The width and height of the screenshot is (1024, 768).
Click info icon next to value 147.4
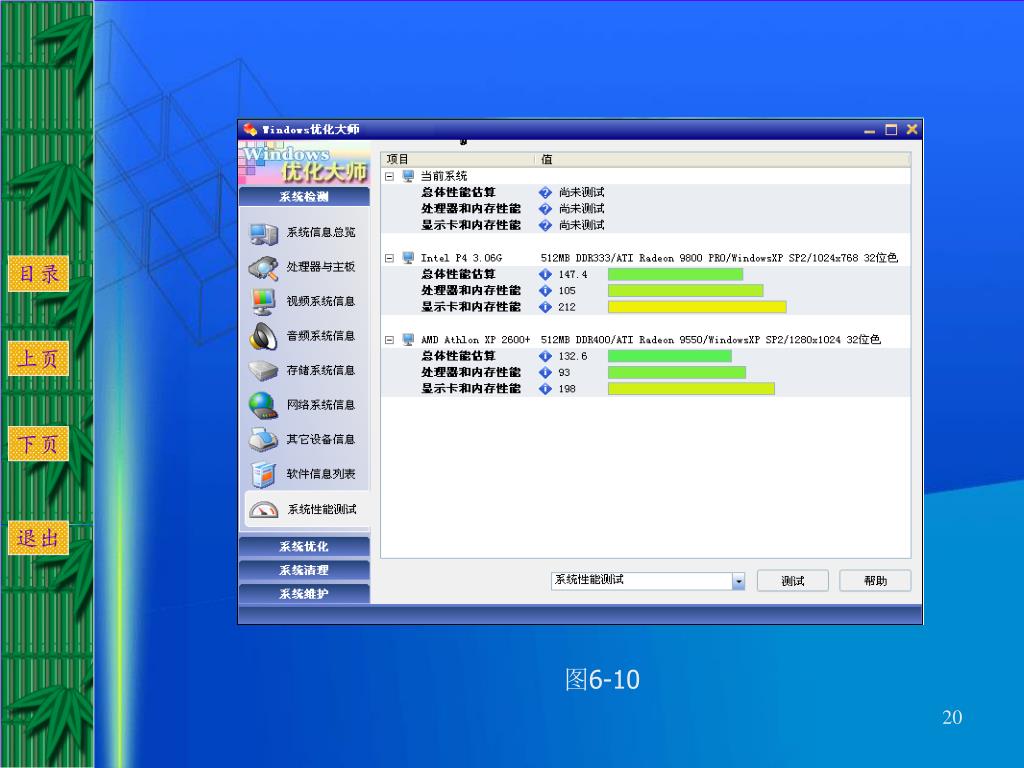(x=545, y=274)
